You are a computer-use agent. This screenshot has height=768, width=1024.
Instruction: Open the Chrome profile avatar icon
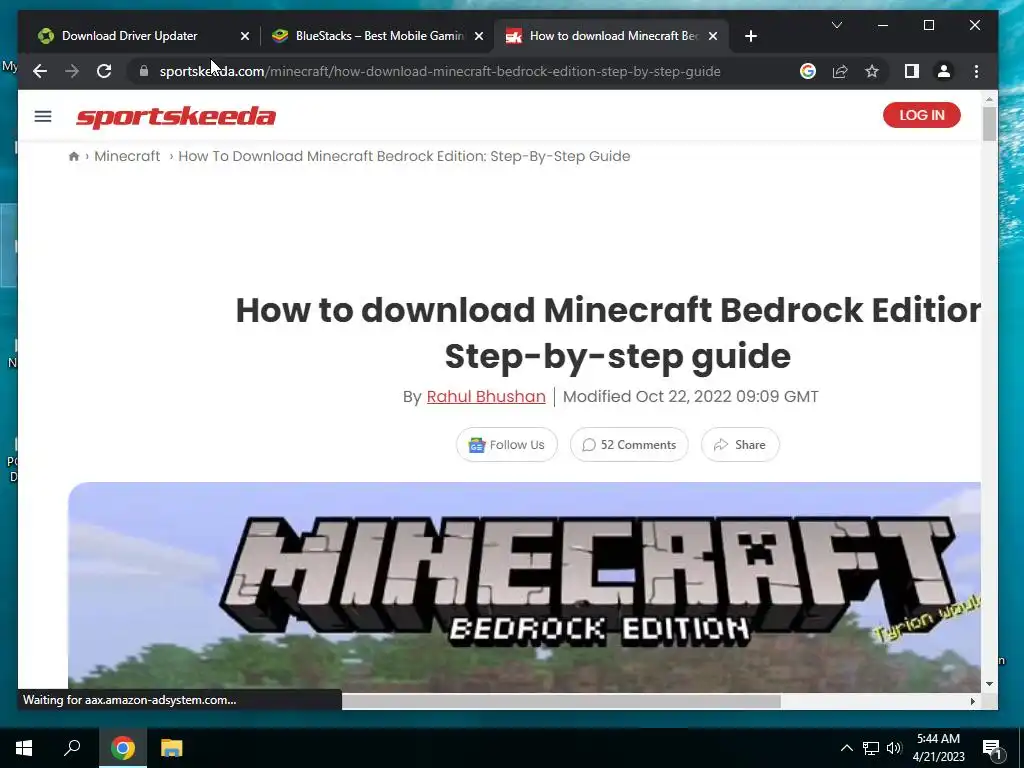[944, 71]
